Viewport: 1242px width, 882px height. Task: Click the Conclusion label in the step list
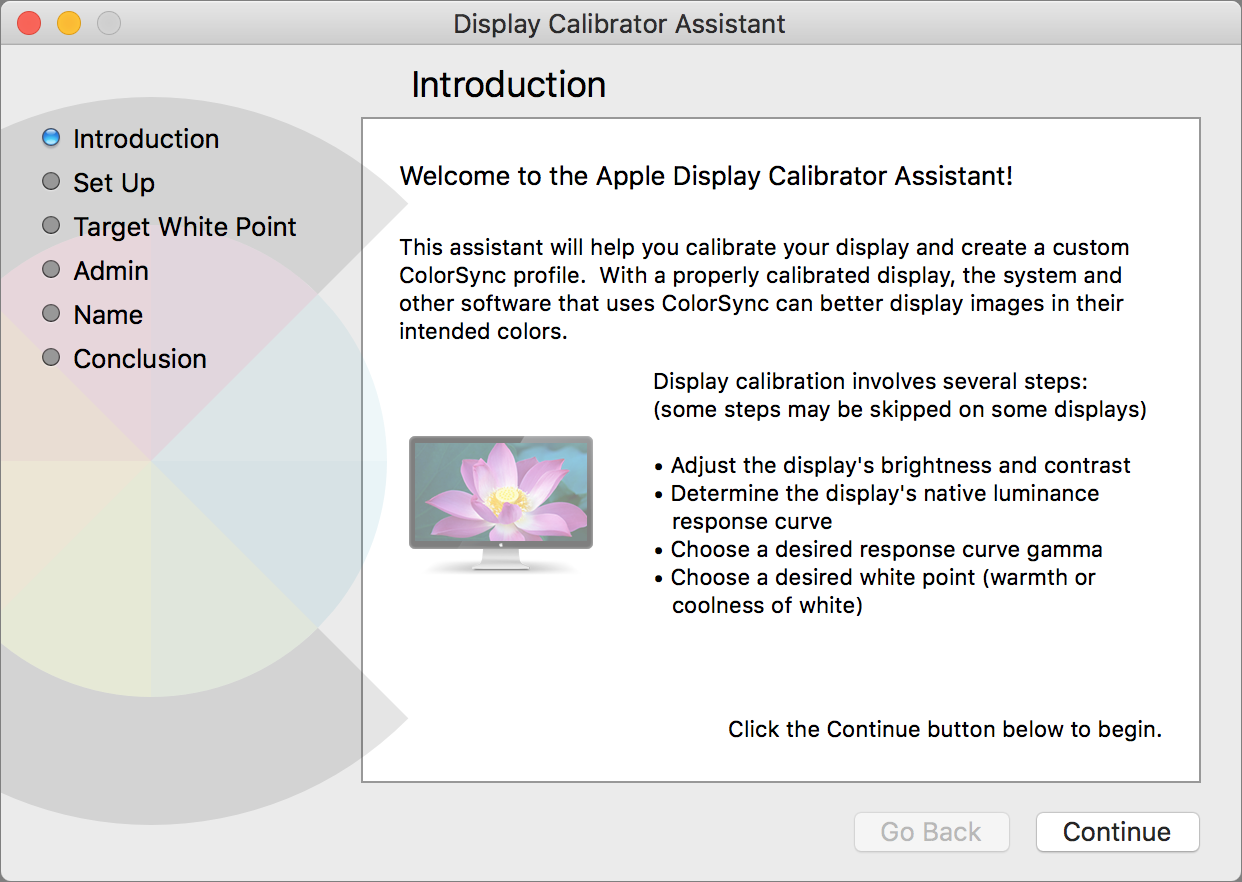[140, 359]
